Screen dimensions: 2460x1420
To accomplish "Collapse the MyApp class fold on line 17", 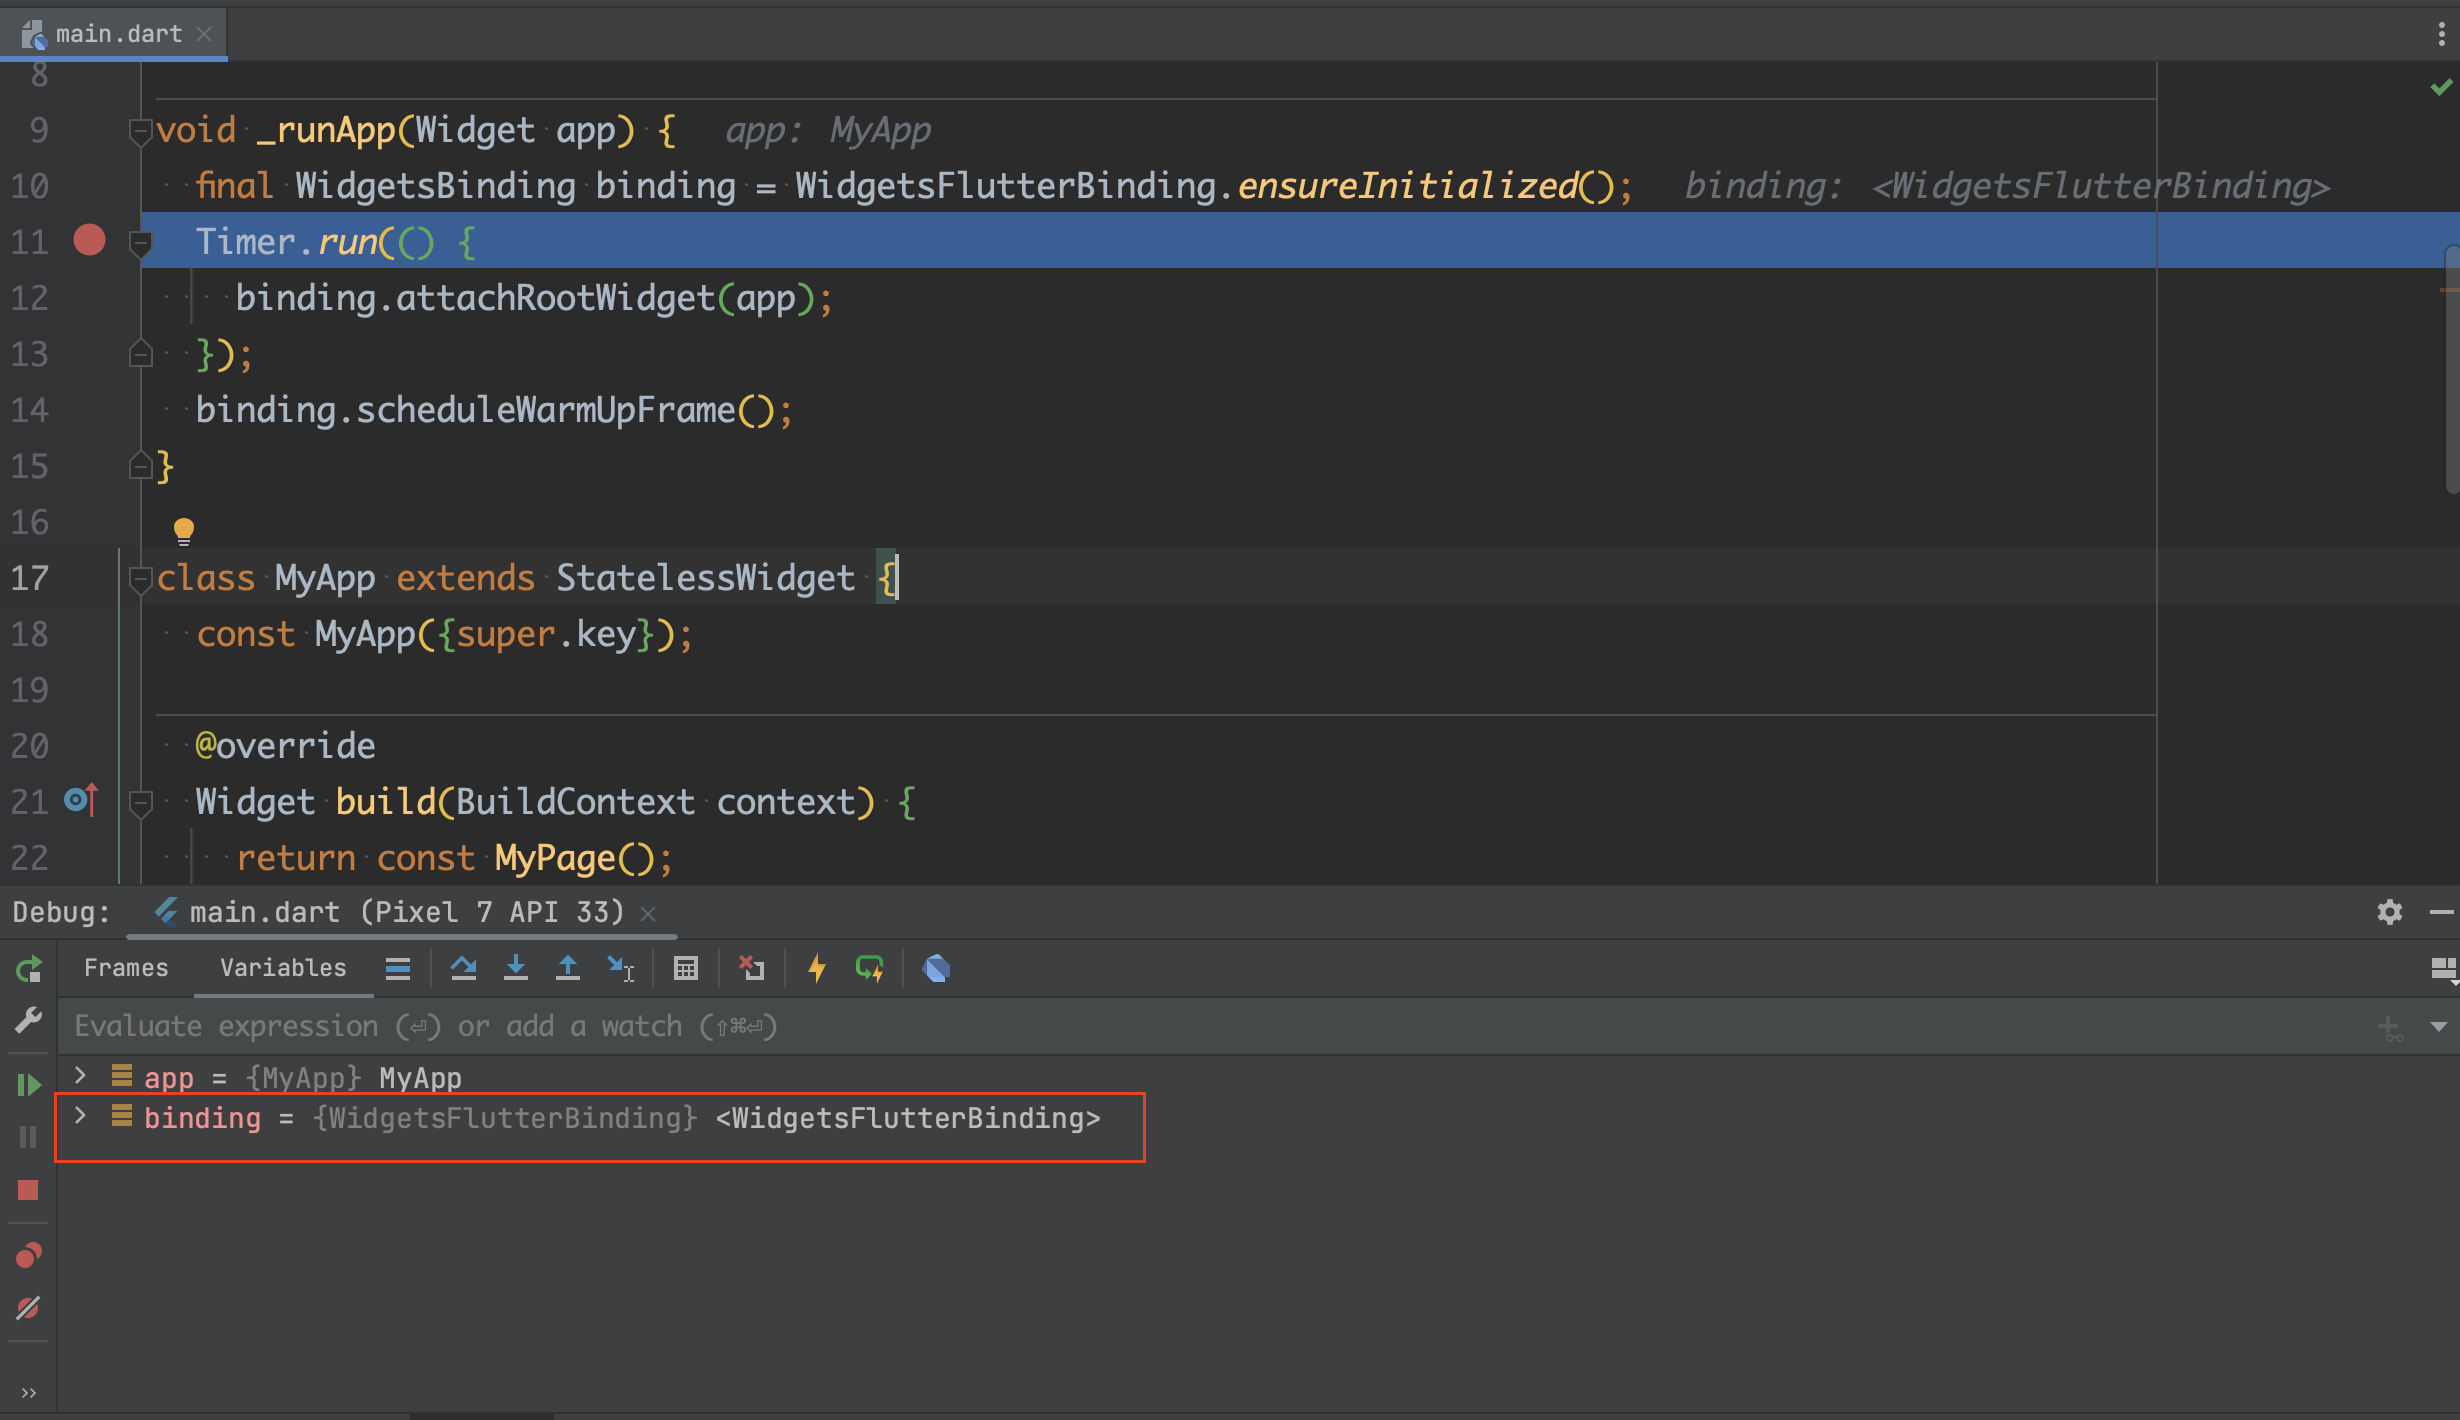I will pyautogui.click(x=140, y=579).
